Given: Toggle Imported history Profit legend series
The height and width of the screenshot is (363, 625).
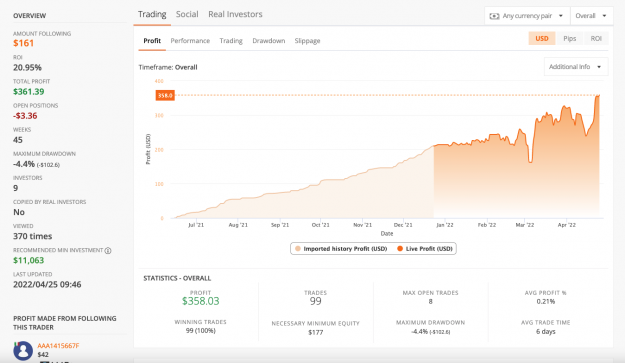Looking at the screenshot, I should (x=341, y=249).
